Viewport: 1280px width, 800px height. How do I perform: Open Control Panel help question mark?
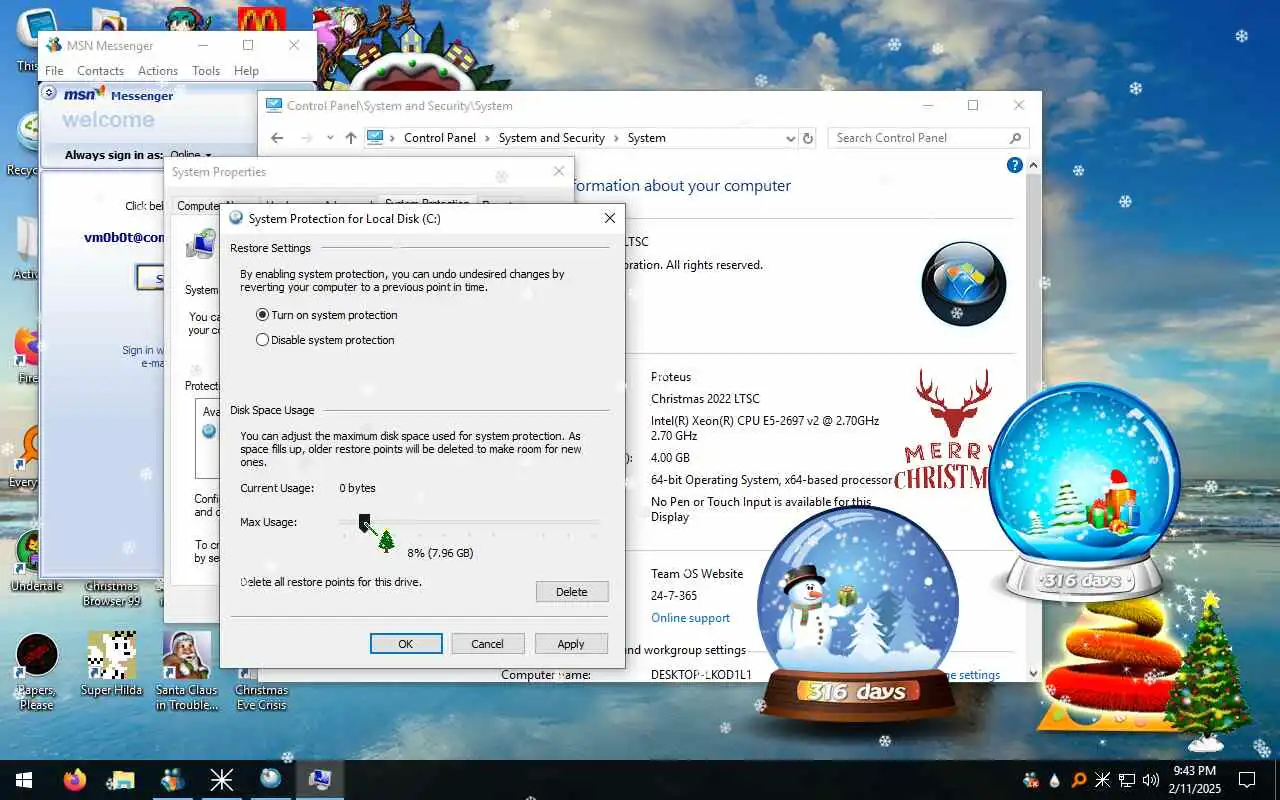pyautogui.click(x=1014, y=165)
